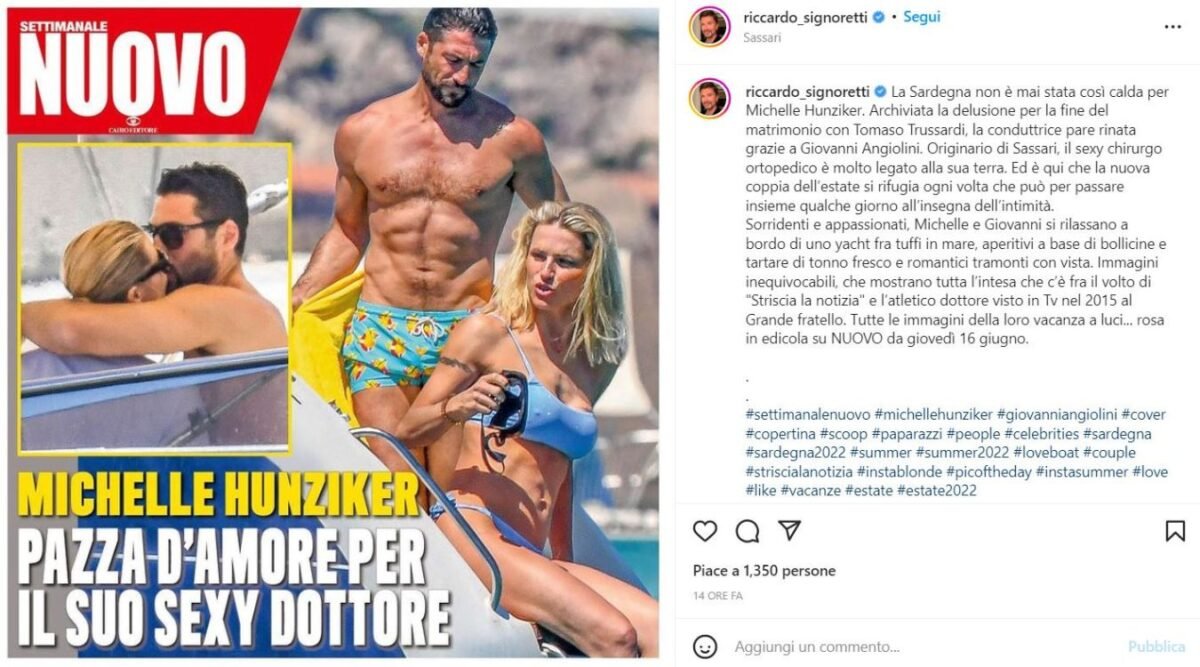
Task: Like the post with the heart icon
Action: [x=705, y=531]
